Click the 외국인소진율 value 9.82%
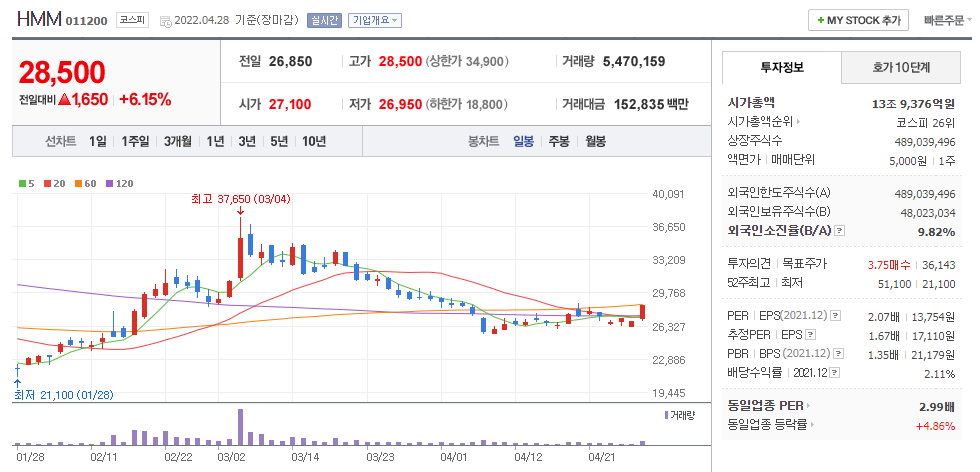This screenshot has width=980, height=472. [x=938, y=232]
